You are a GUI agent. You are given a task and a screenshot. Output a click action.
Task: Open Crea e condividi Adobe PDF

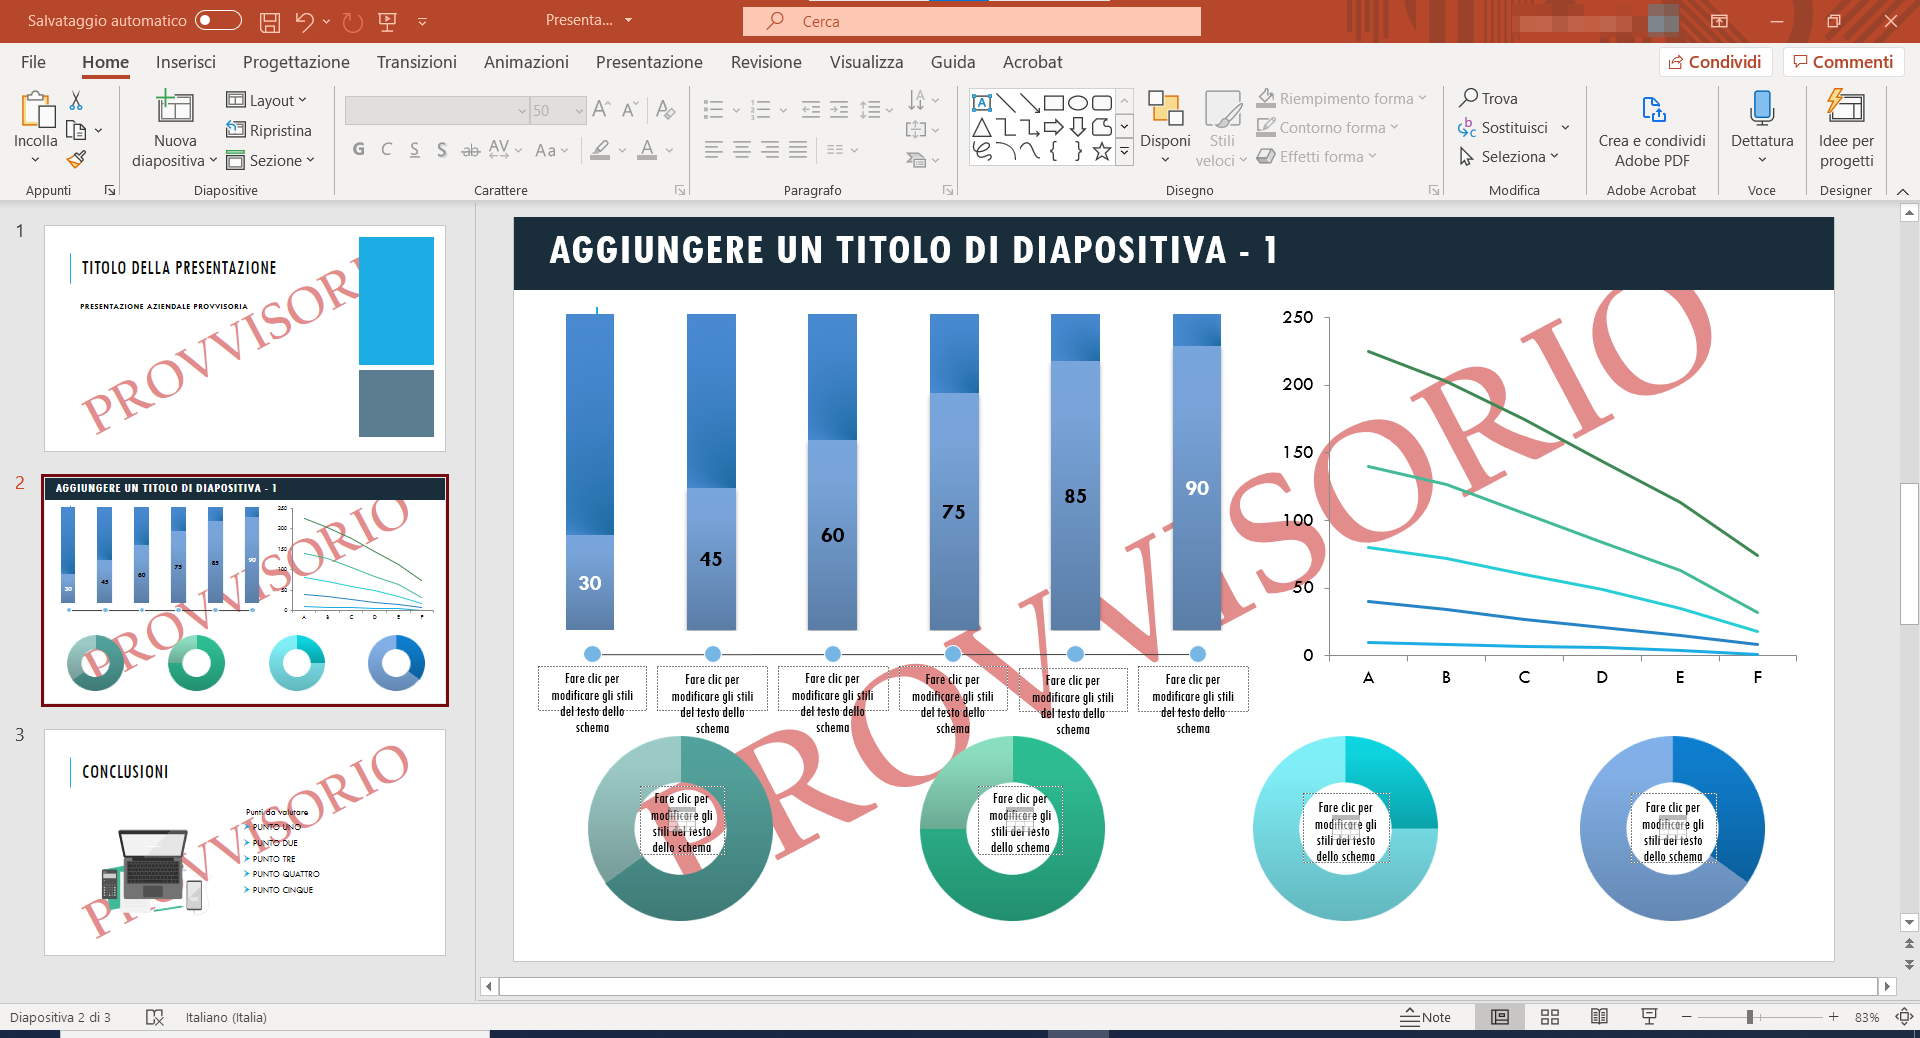(1651, 128)
